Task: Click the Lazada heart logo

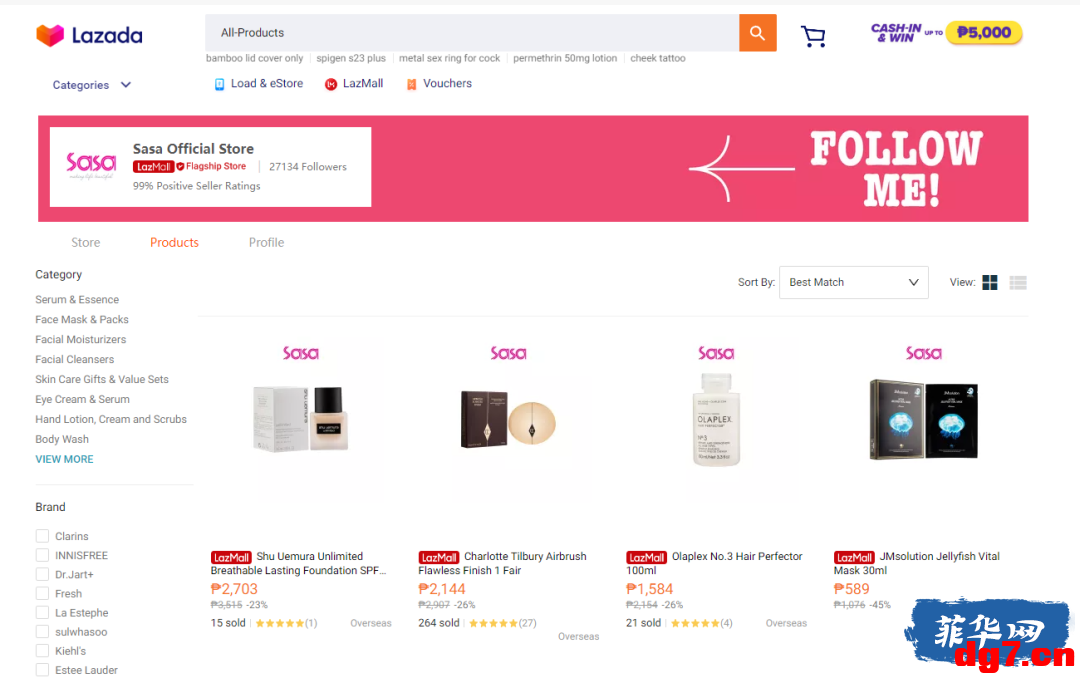Action: click(x=50, y=35)
